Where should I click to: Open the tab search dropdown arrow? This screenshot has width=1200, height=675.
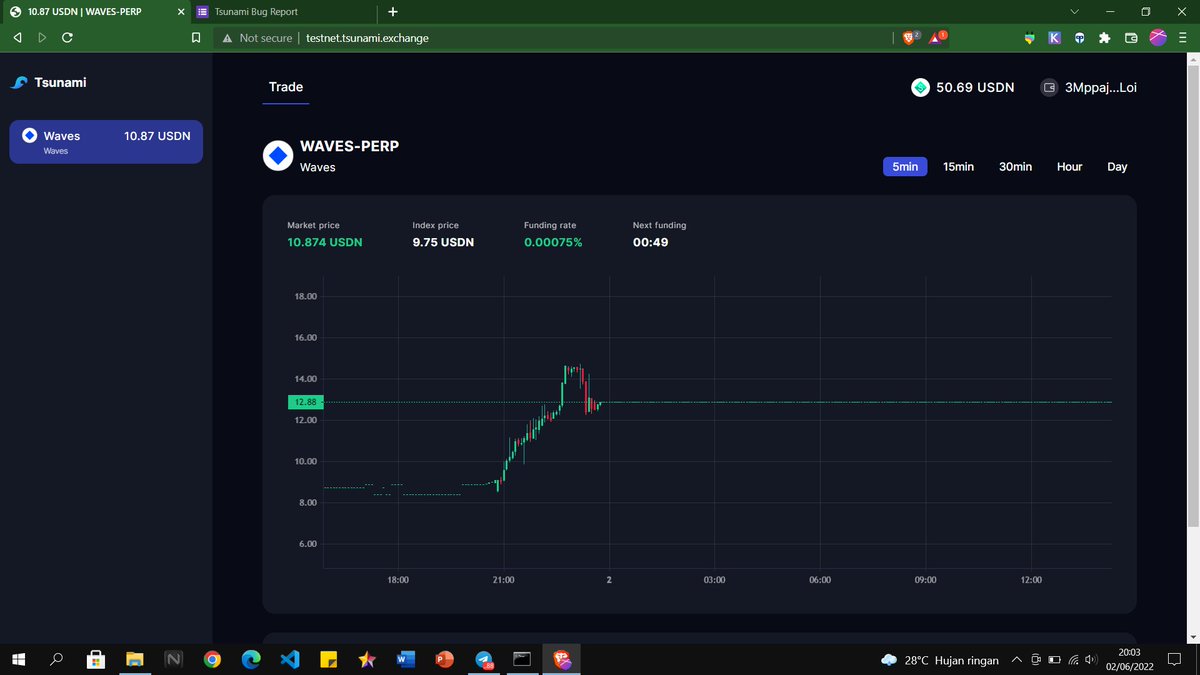point(1075,12)
